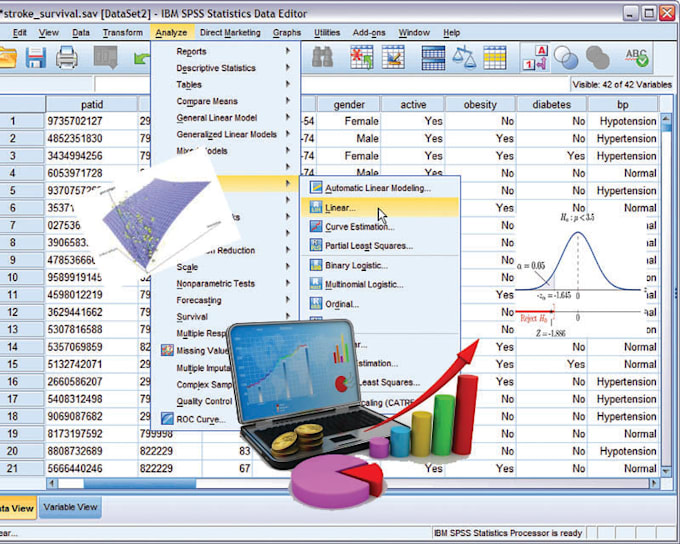680x544 pixels.
Task: Expand the Generalized Linear Models submenu
Action: coord(226,134)
